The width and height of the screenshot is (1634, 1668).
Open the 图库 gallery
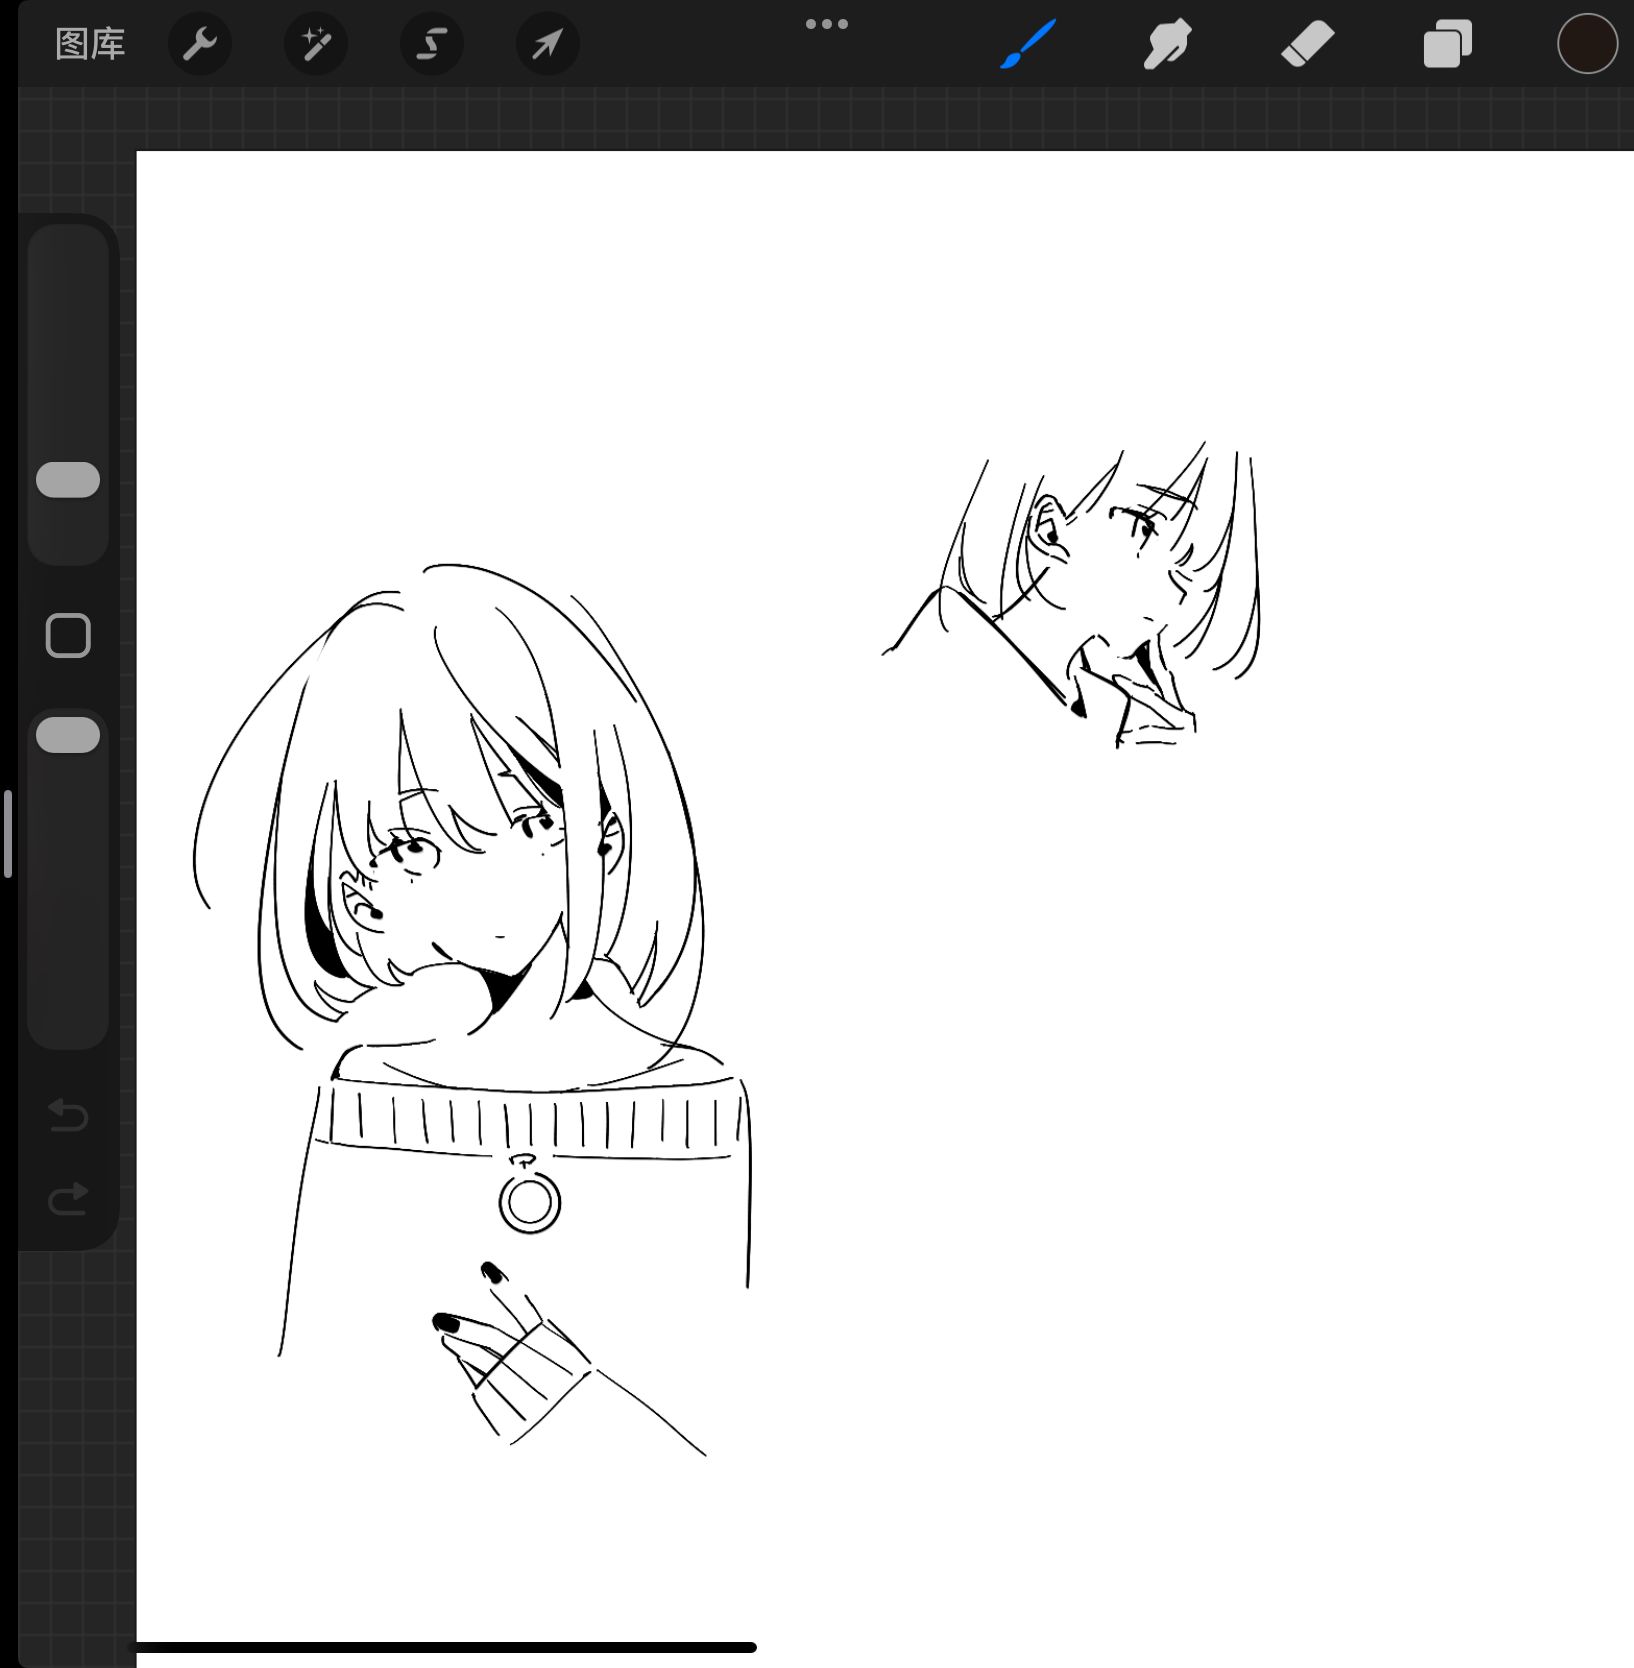(x=90, y=44)
